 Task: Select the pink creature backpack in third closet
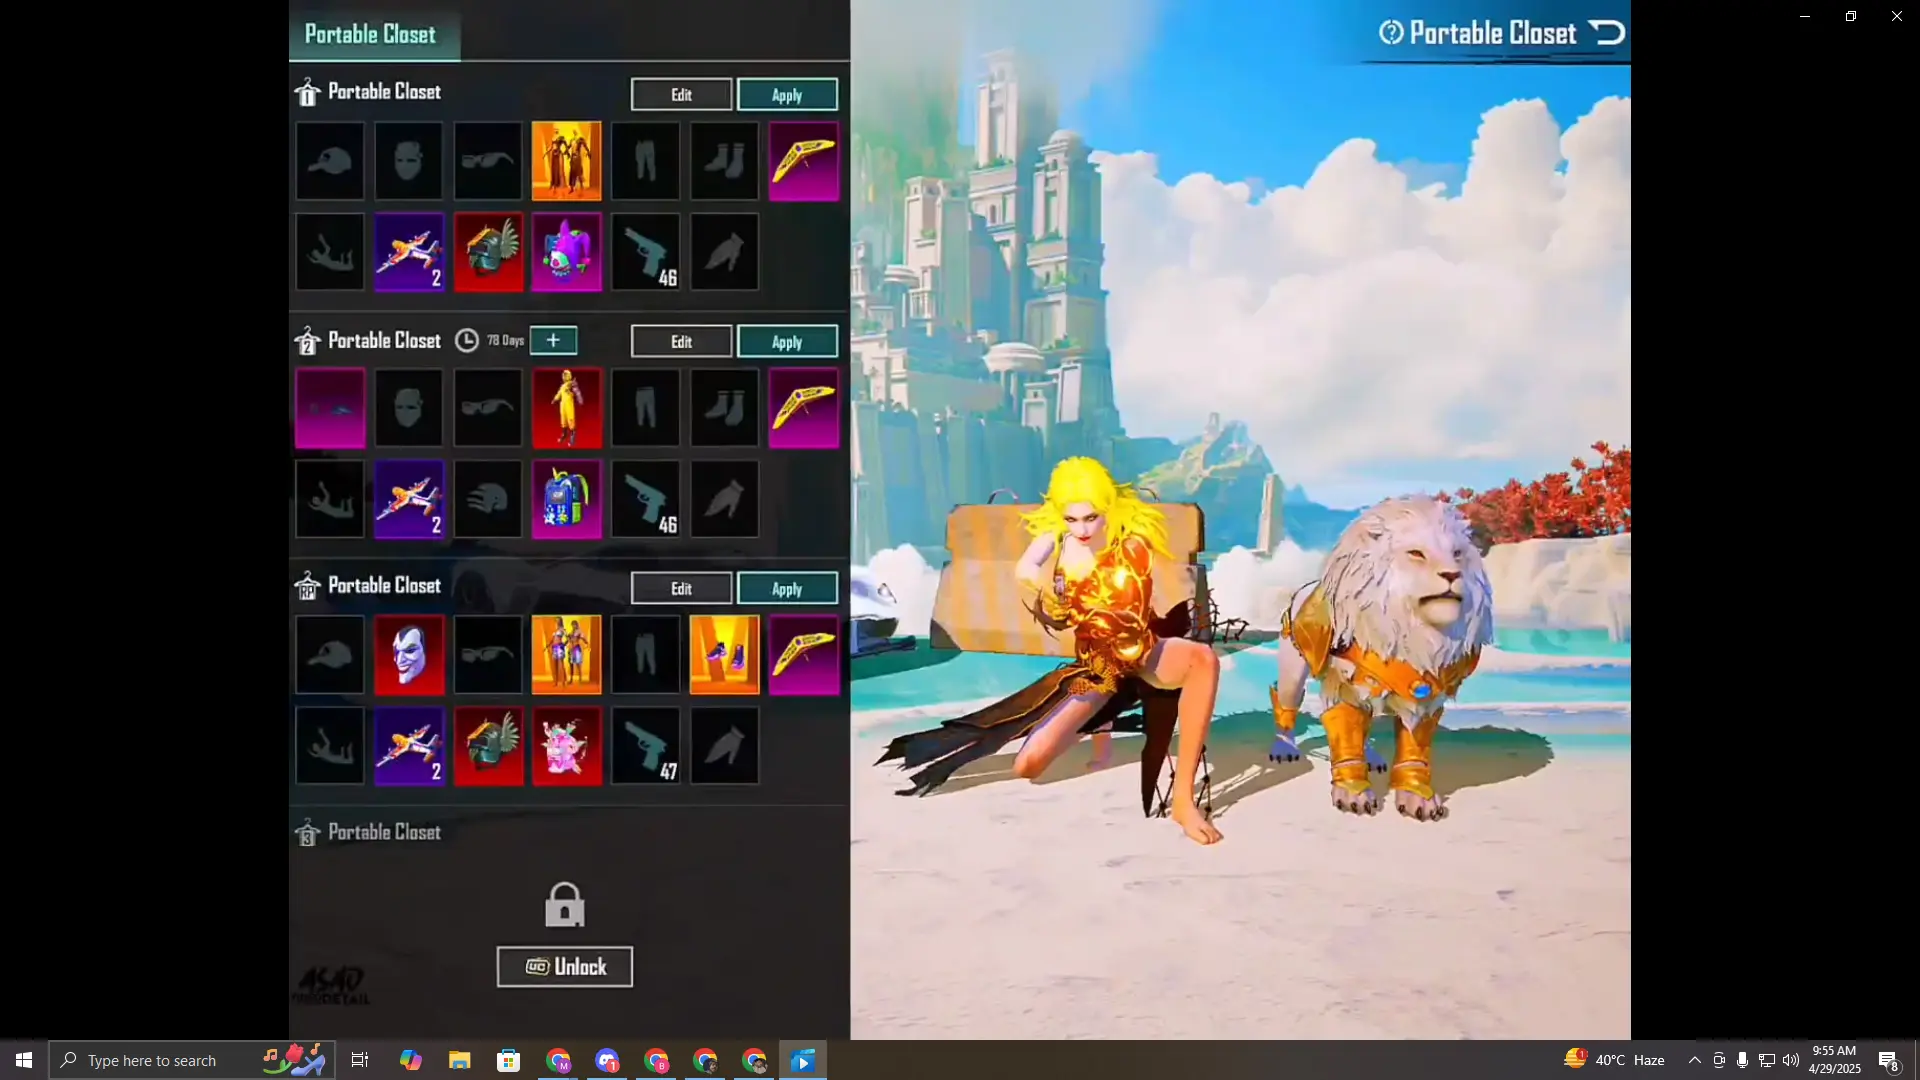[x=566, y=746]
